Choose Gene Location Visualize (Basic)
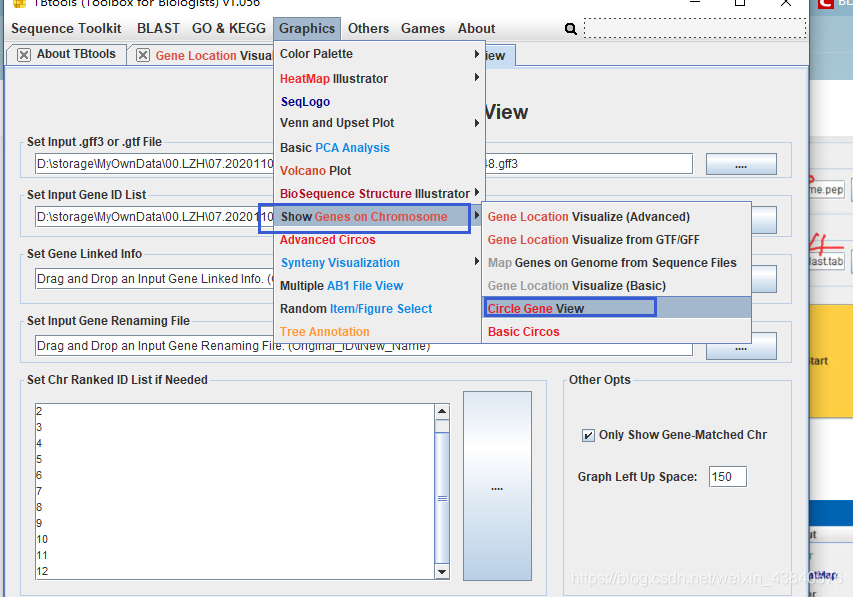Image resolution: width=853 pixels, height=597 pixels. [616, 286]
